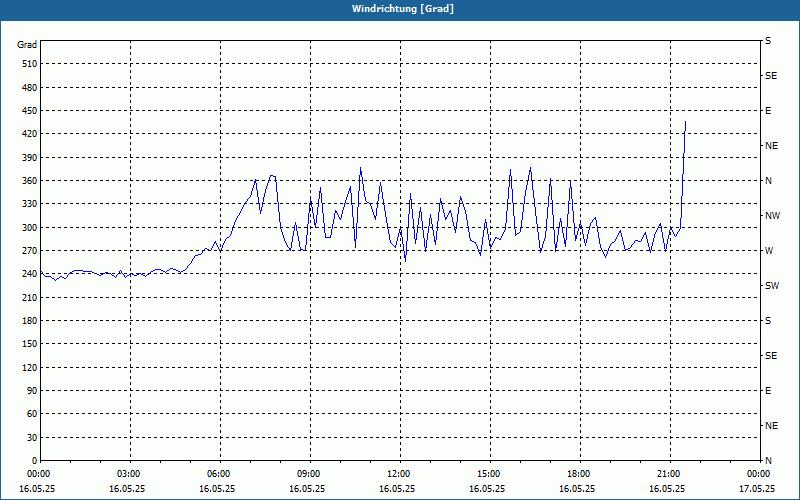Click the y-axis value 270
The width and height of the screenshot is (800, 500).
coord(30,251)
